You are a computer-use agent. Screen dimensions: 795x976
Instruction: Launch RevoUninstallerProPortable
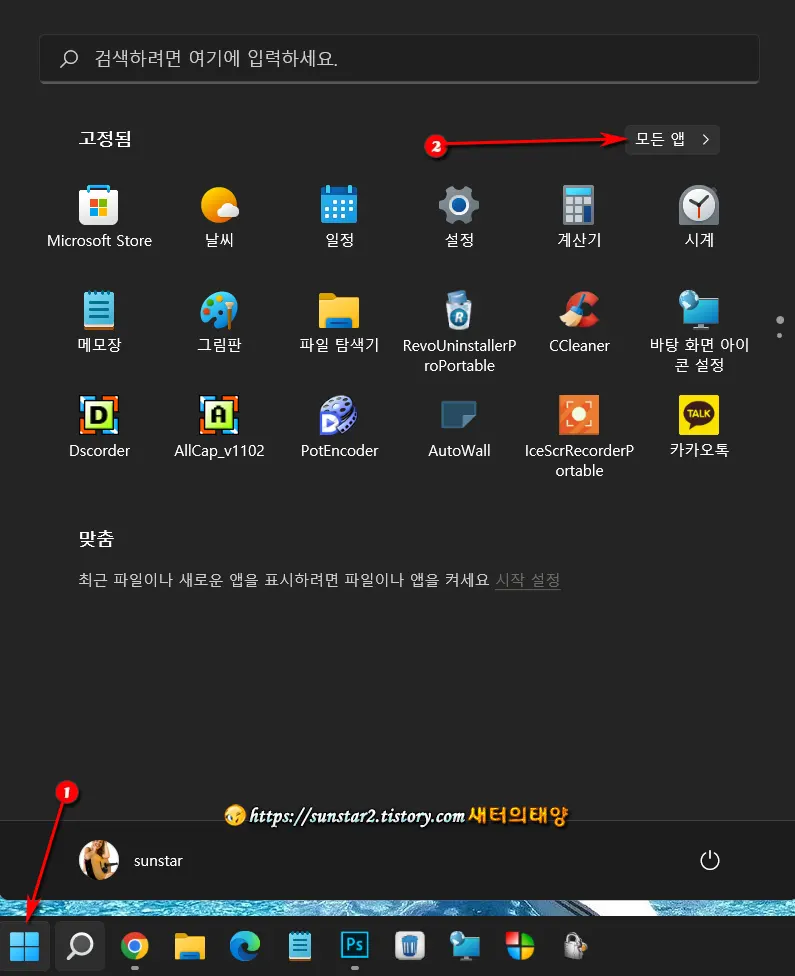click(459, 331)
